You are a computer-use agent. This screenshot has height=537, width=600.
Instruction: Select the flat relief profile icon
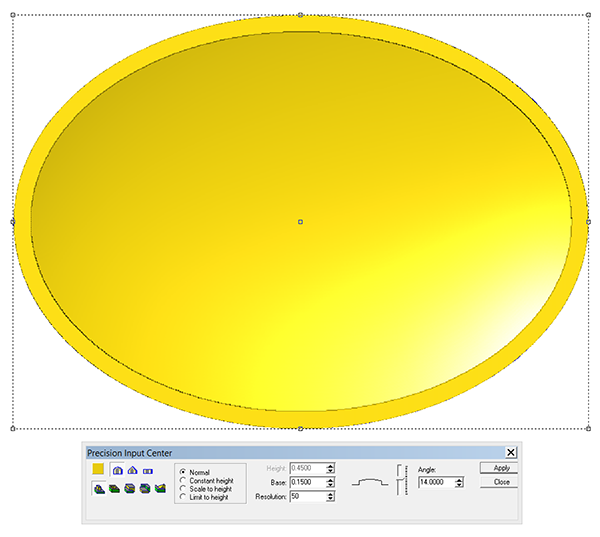148,471
